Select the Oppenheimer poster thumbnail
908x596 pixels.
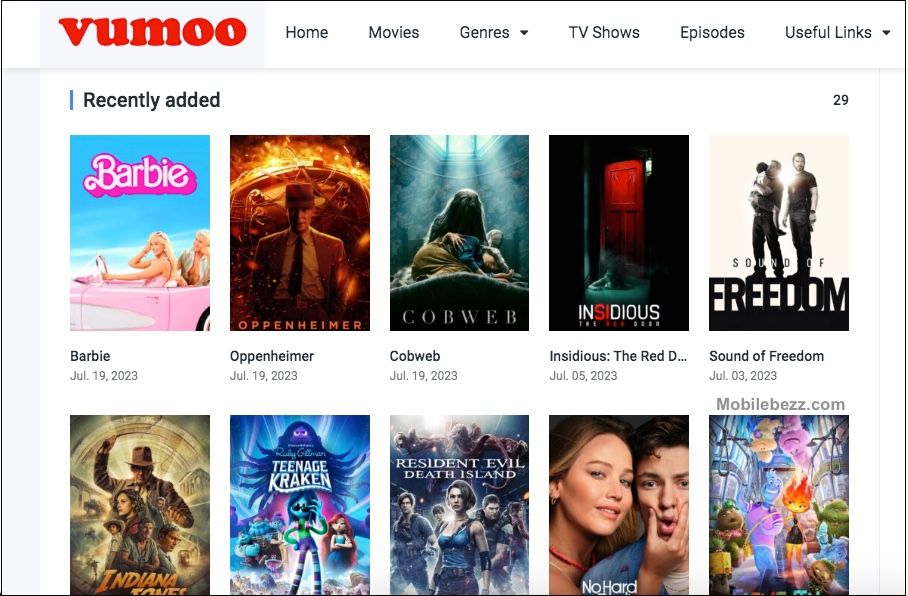click(300, 233)
